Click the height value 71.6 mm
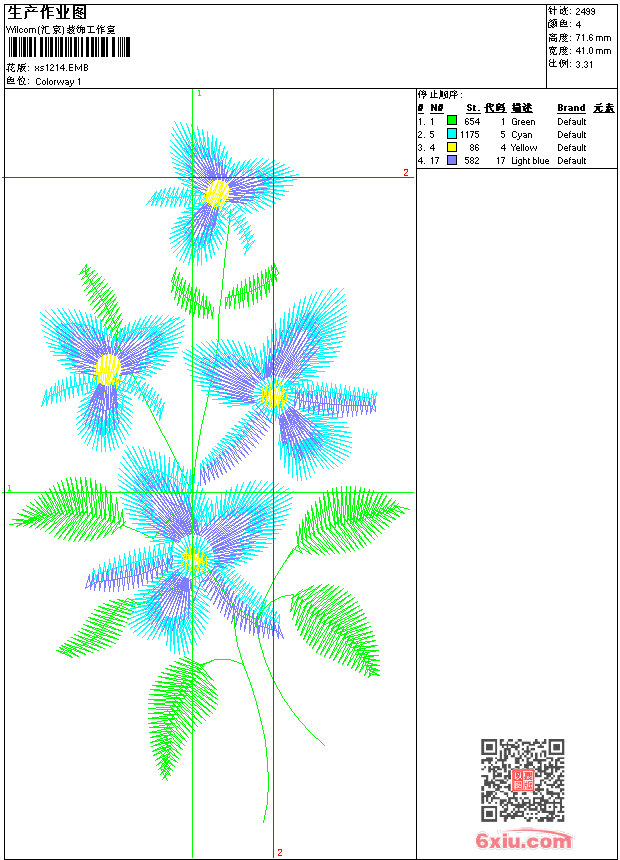Viewport: 620px width, 860px height. [x=593, y=38]
